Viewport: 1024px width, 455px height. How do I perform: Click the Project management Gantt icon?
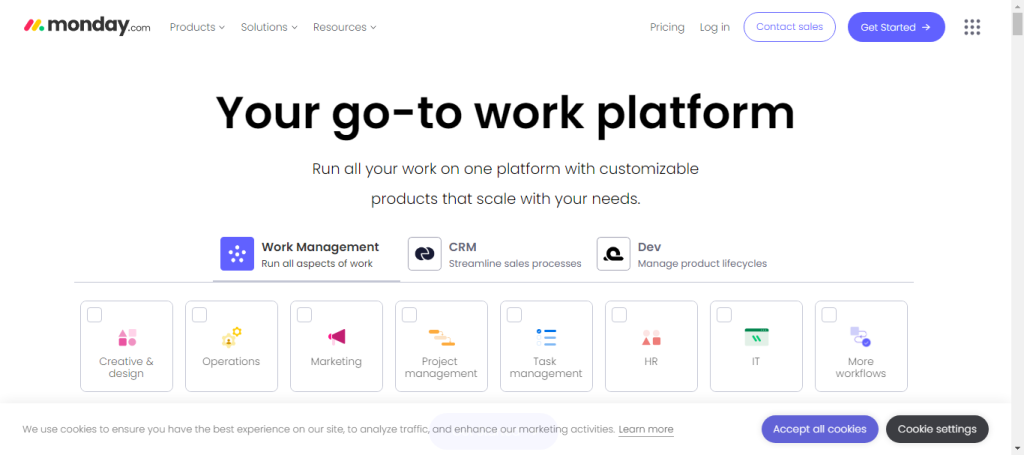point(441,337)
